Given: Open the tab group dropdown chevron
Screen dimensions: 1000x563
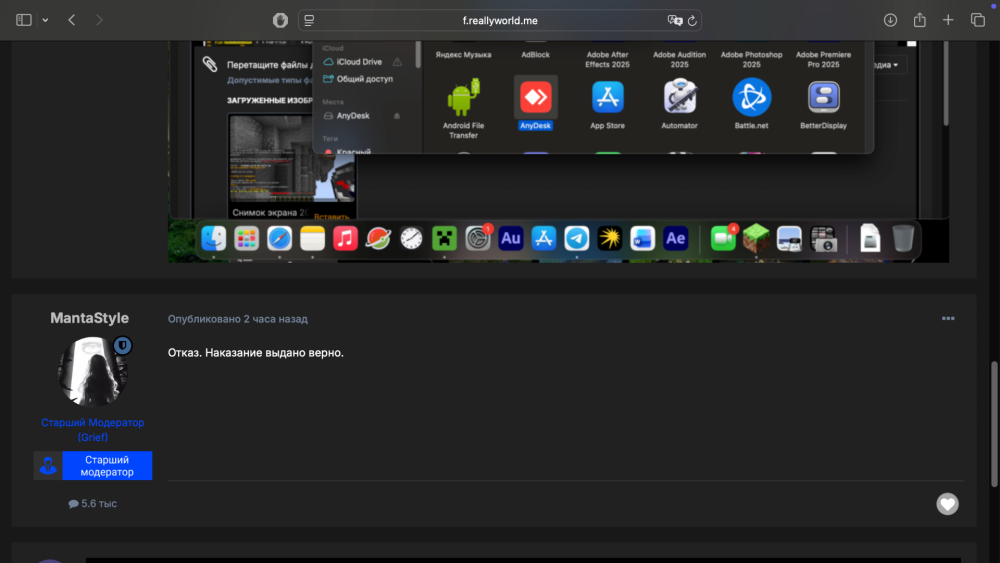Looking at the screenshot, I should tap(45, 20).
